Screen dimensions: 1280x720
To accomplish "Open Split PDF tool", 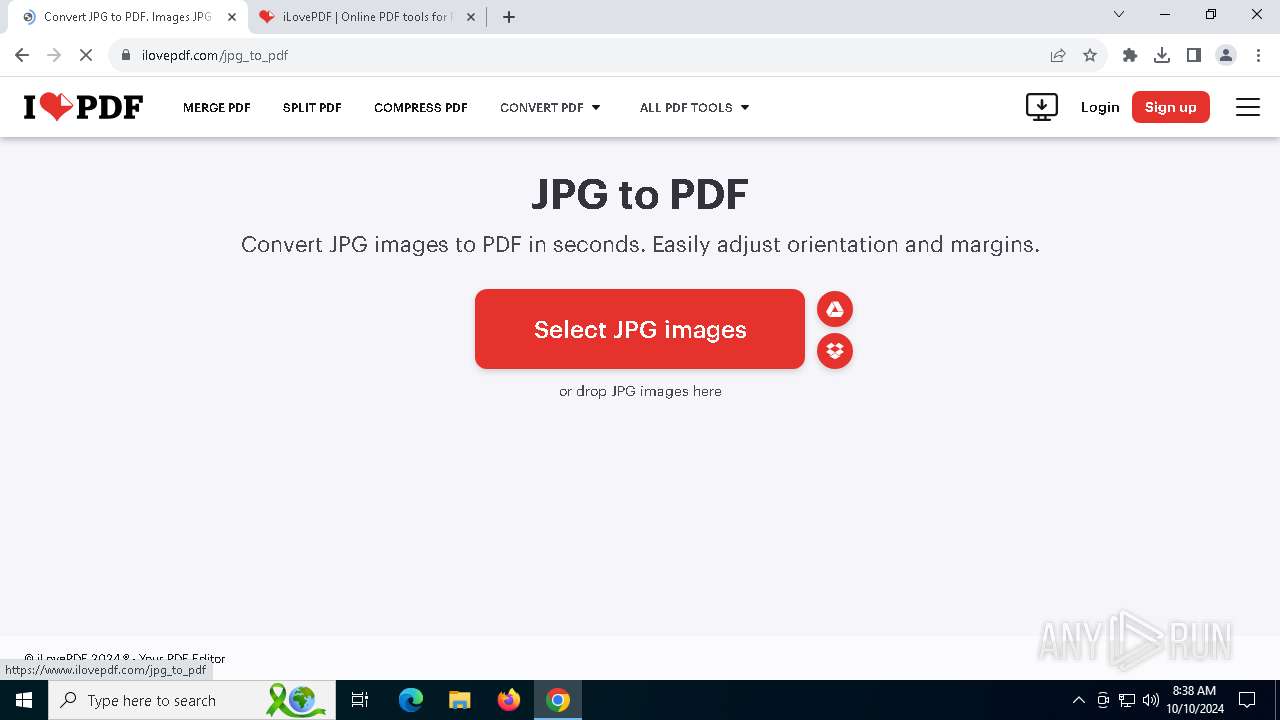I will click(x=312, y=107).
